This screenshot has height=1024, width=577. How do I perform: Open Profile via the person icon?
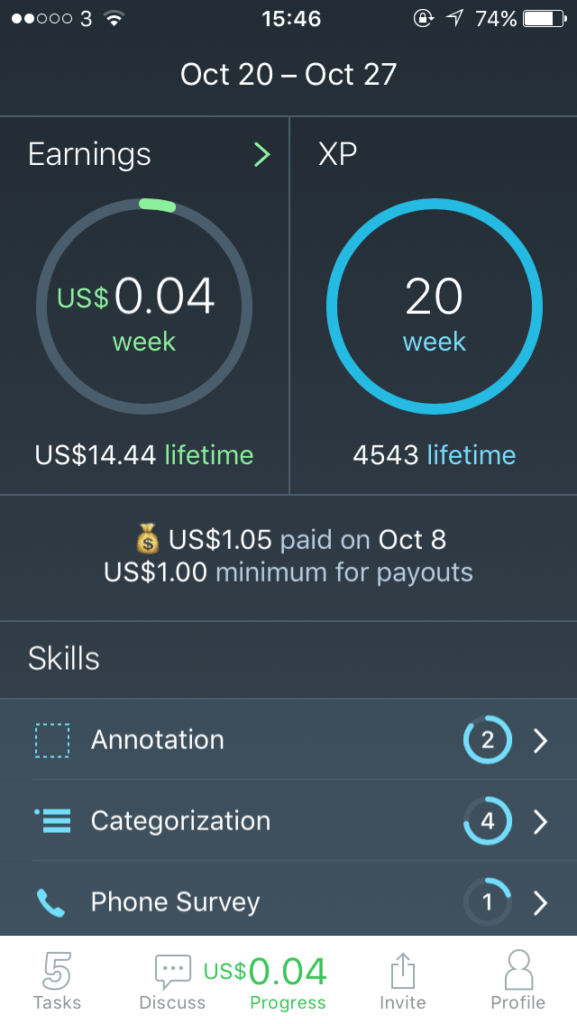[518, 968]
